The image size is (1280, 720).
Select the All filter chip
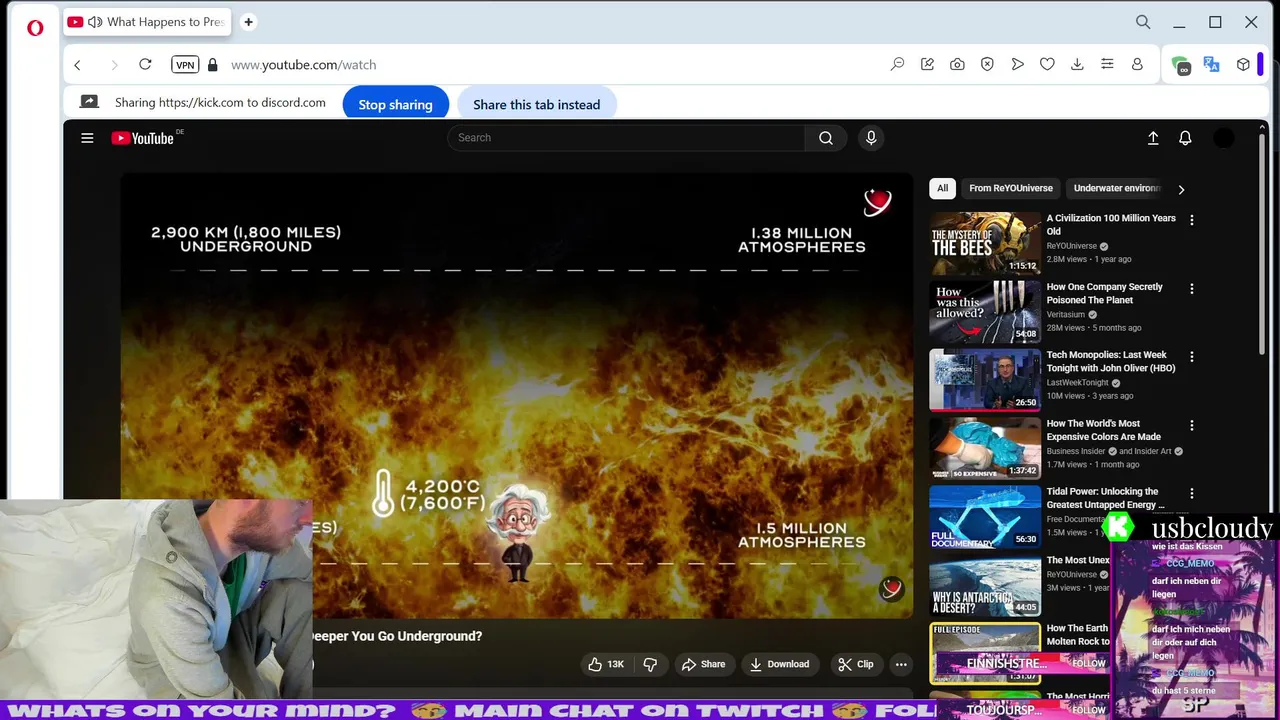point(942,188)
